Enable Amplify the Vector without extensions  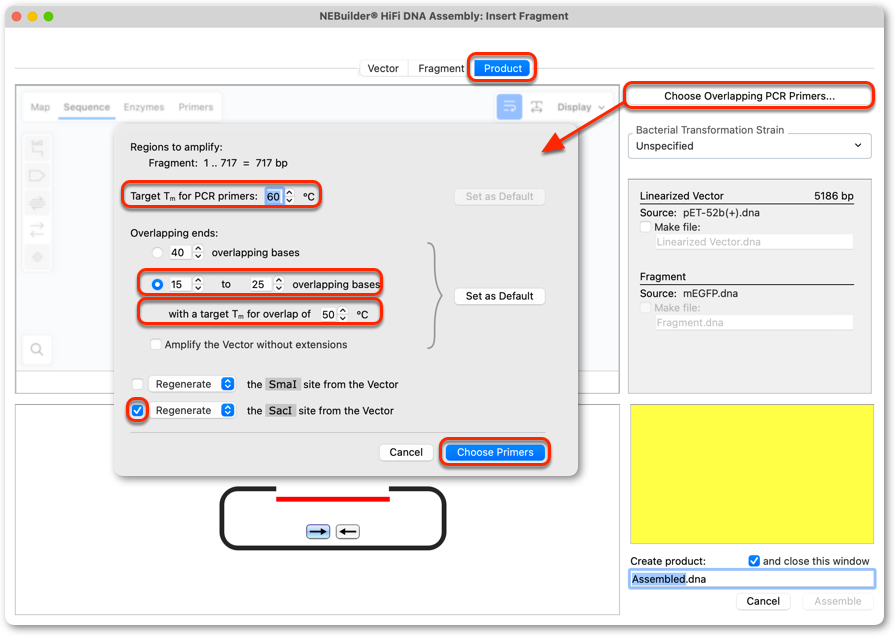point(155,344)
